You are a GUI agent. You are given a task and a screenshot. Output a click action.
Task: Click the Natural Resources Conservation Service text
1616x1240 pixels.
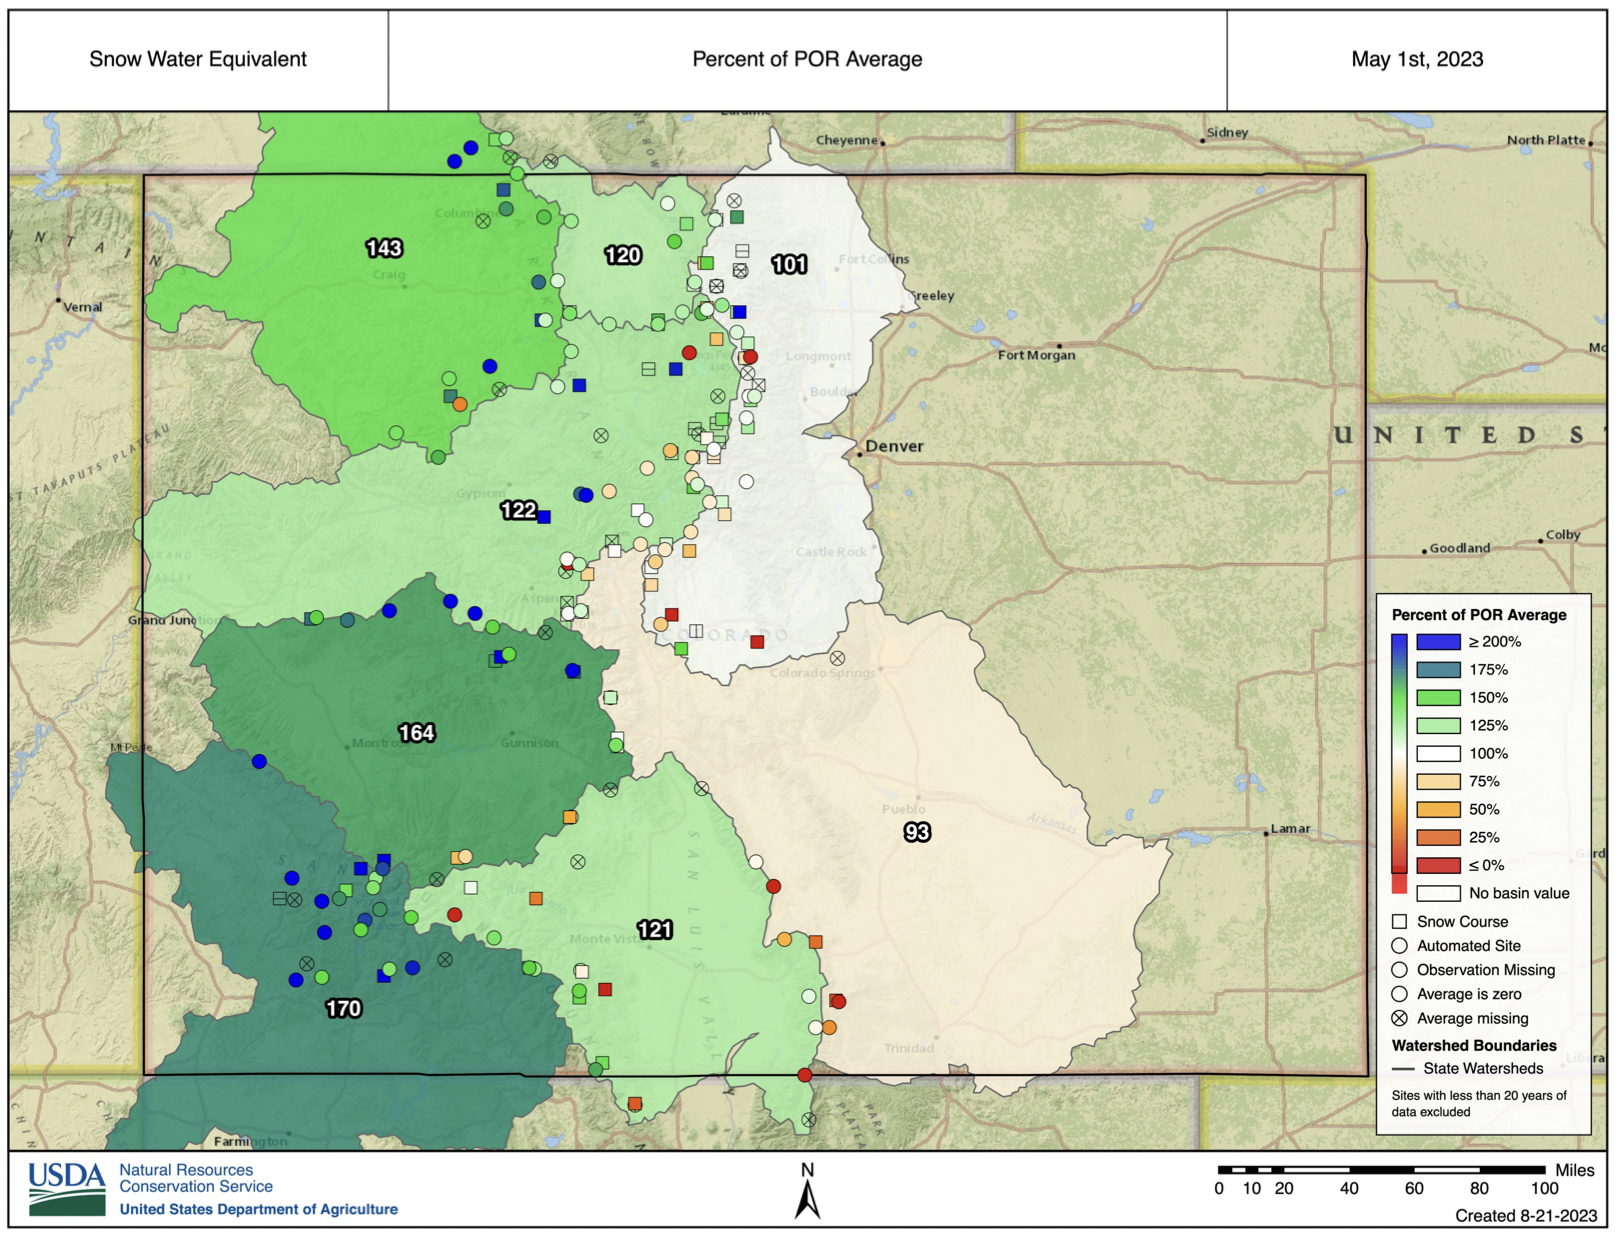click(196, 1178)
